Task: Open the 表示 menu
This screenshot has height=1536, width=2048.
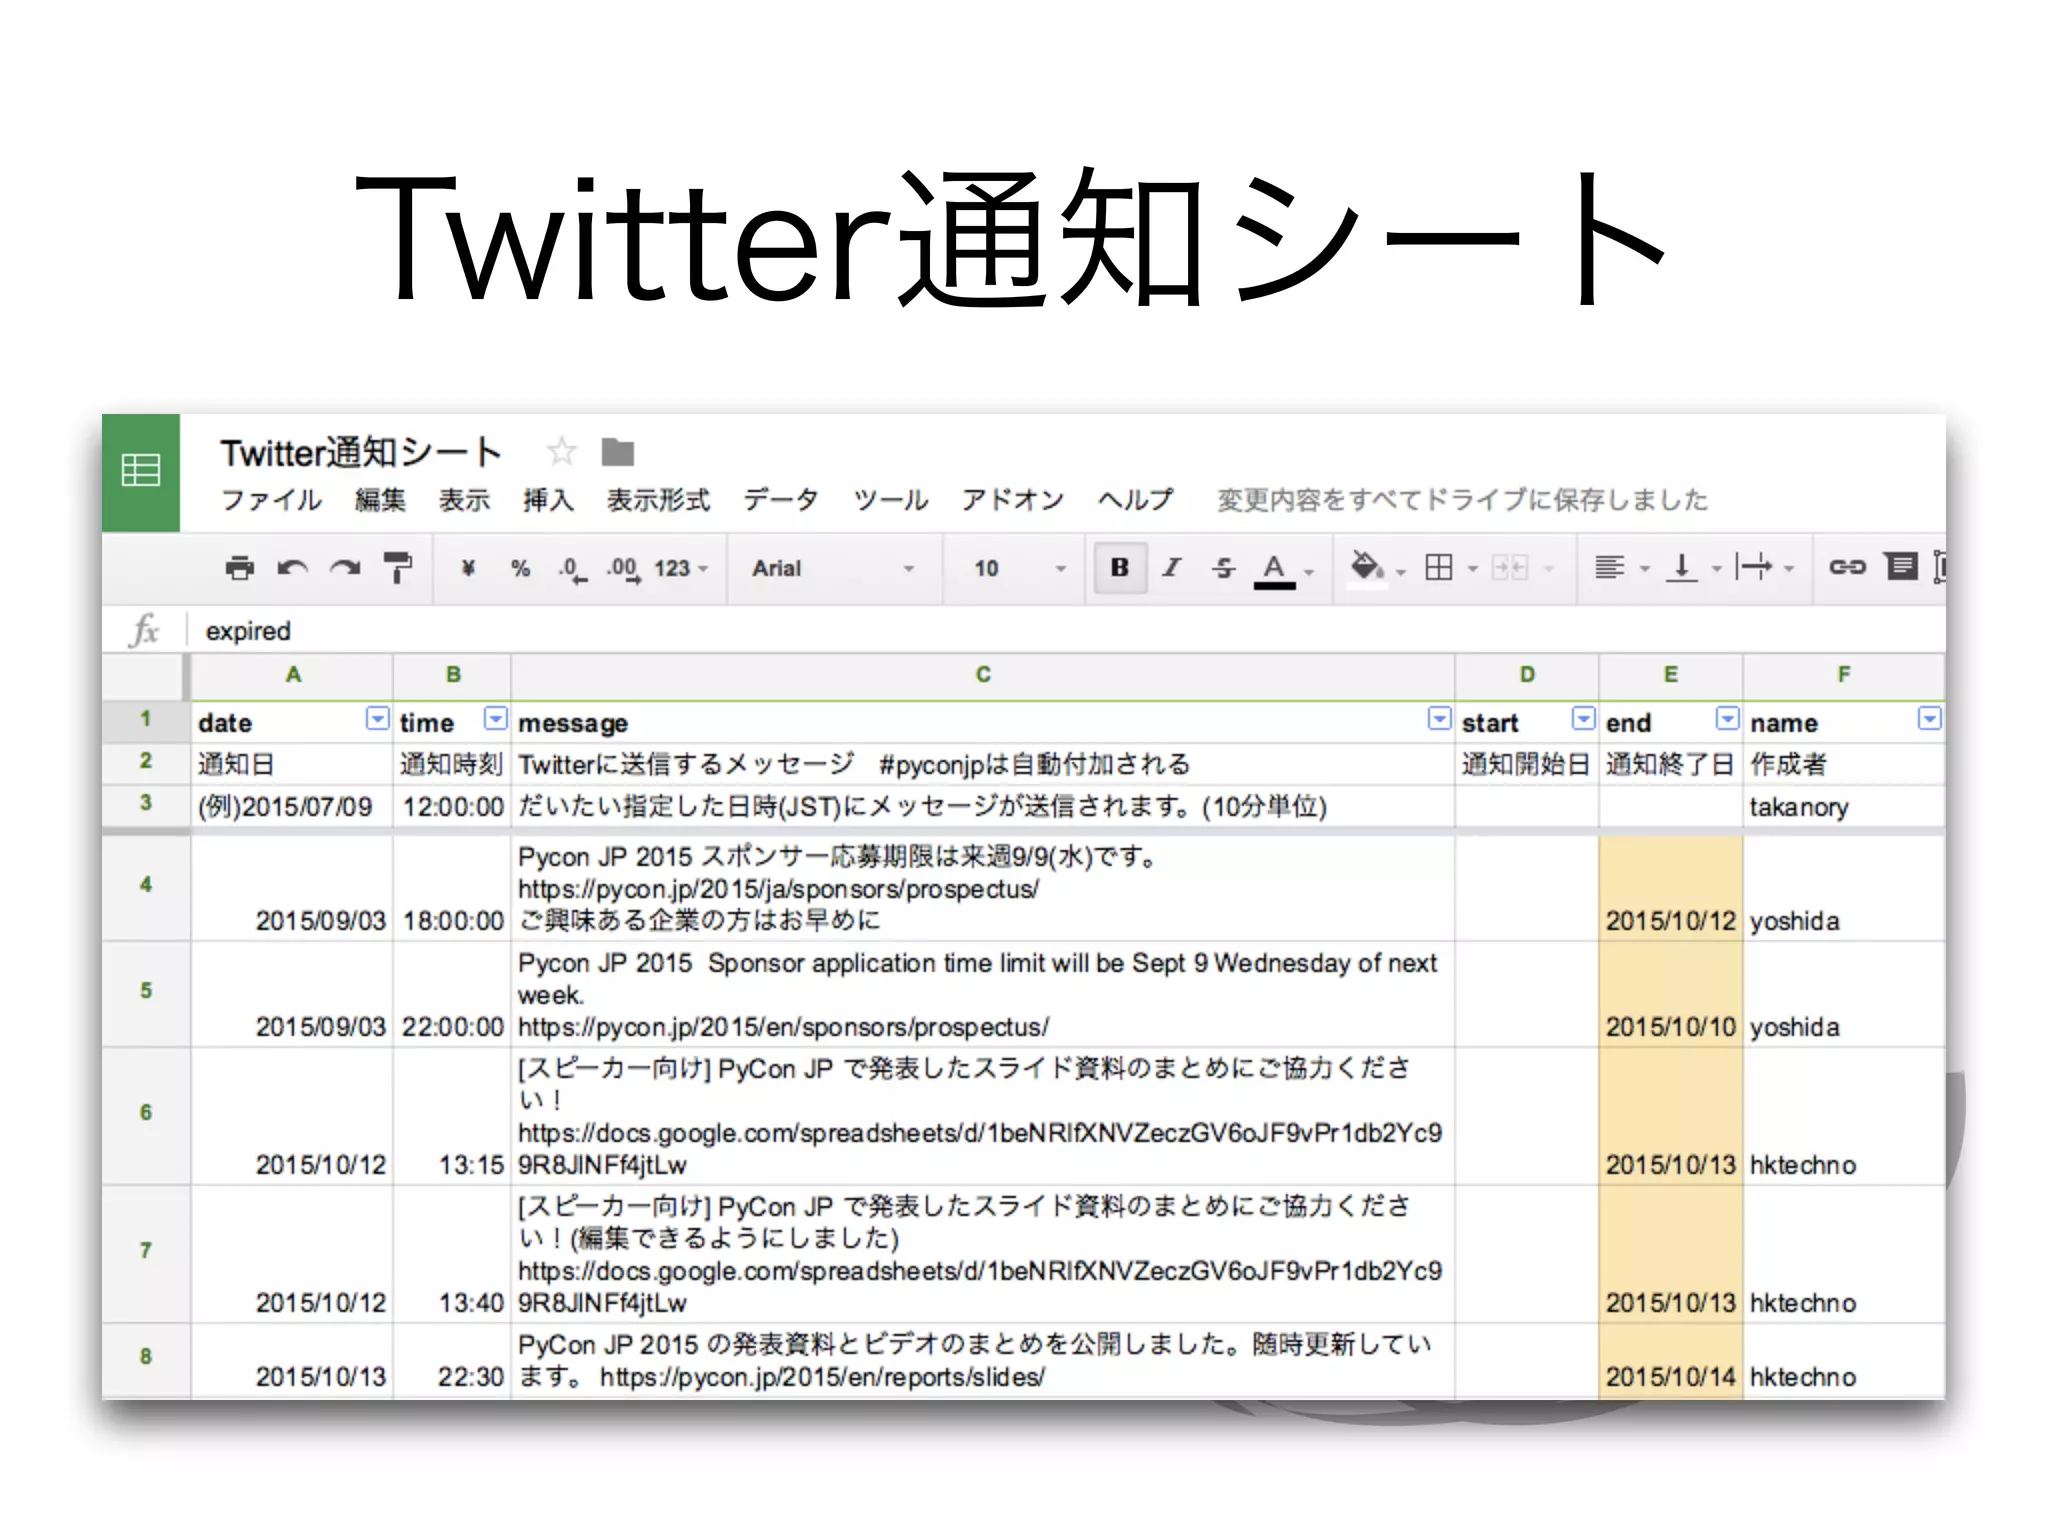Action: pos(464,500)
